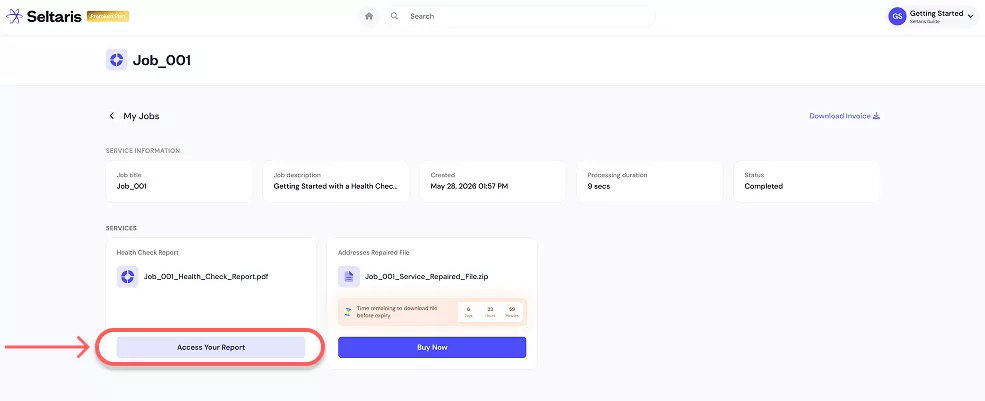
Task: Open Job_001_Service_Repaired_File.zip file name
Action: pyautogui.click(x=427, y=277)
